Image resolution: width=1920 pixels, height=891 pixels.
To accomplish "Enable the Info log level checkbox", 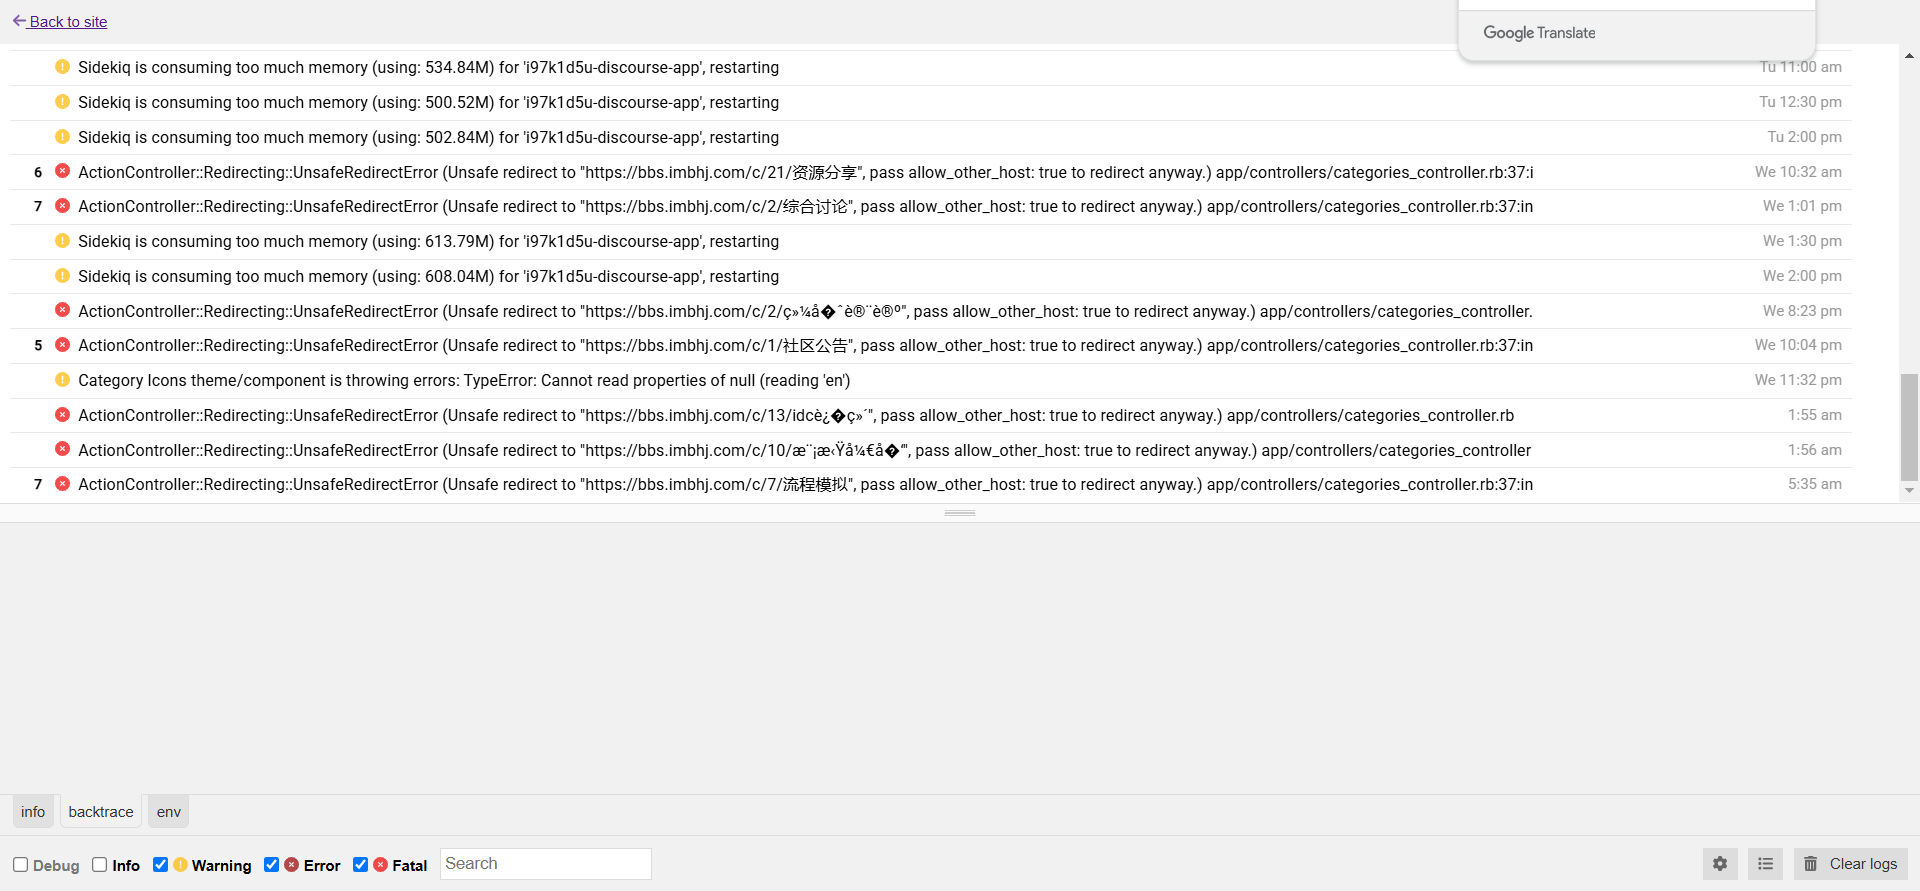I will point(100,865).
